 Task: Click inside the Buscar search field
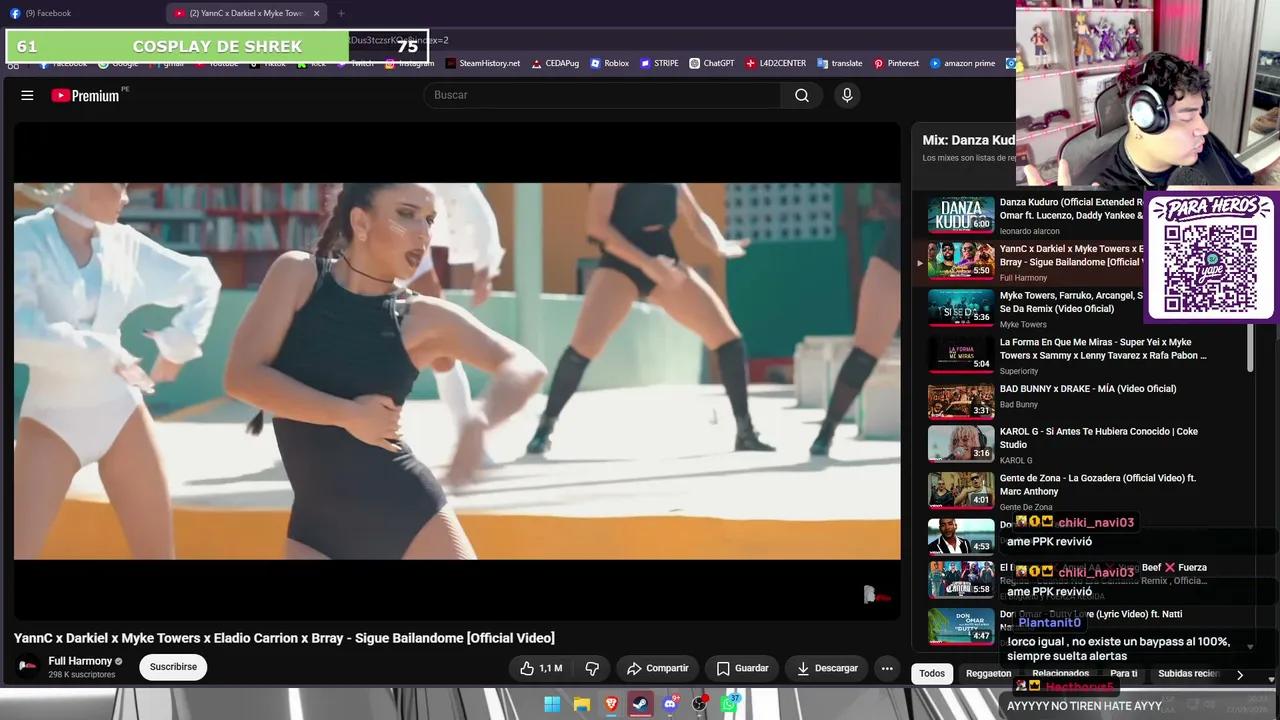pos(603,95)
